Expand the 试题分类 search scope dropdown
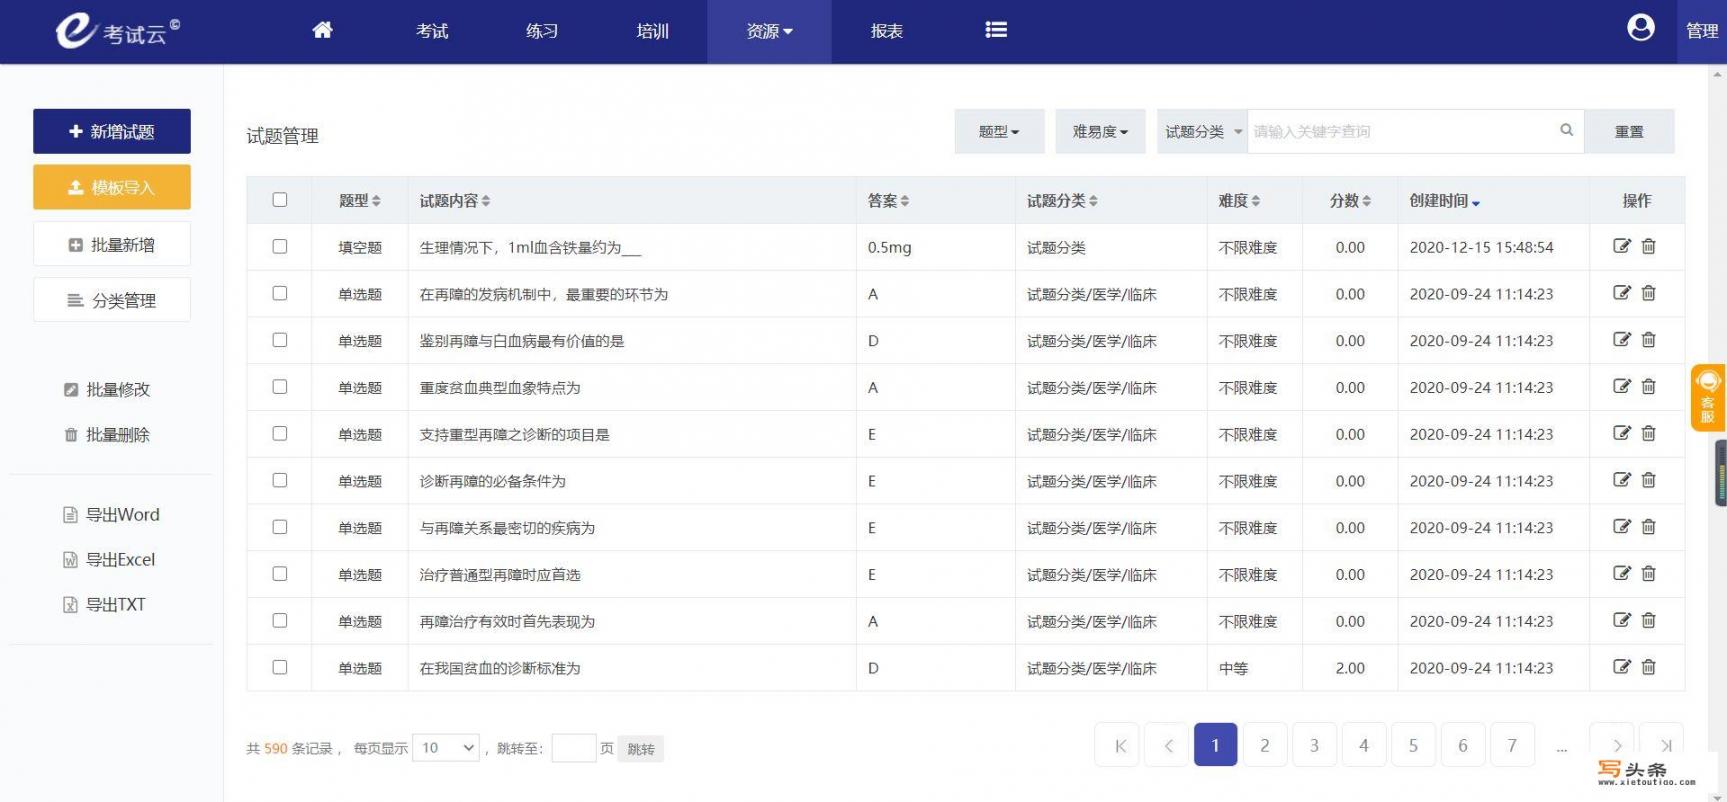 click(1203, 131)
